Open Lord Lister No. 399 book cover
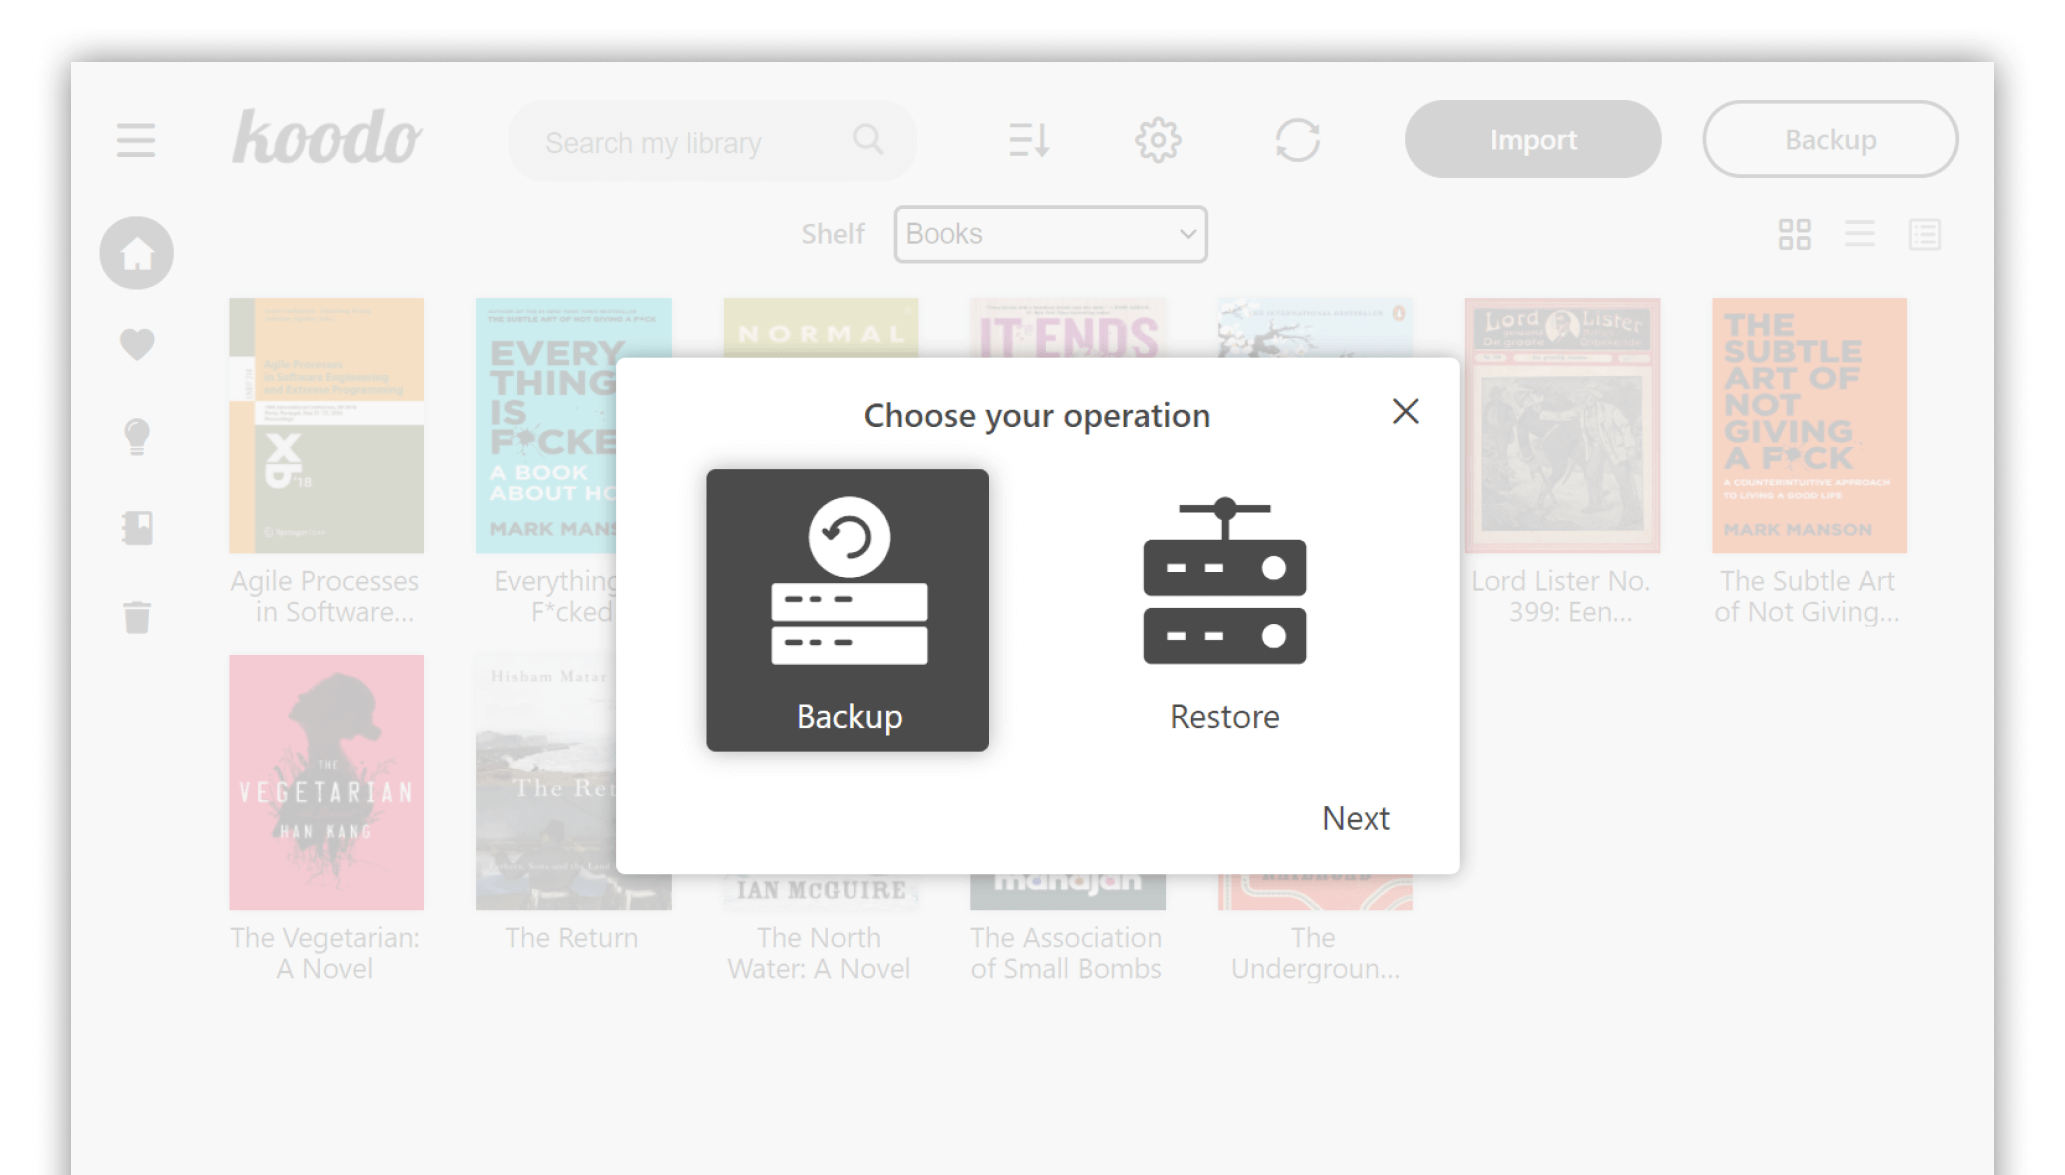 (x=1562, y=425)
